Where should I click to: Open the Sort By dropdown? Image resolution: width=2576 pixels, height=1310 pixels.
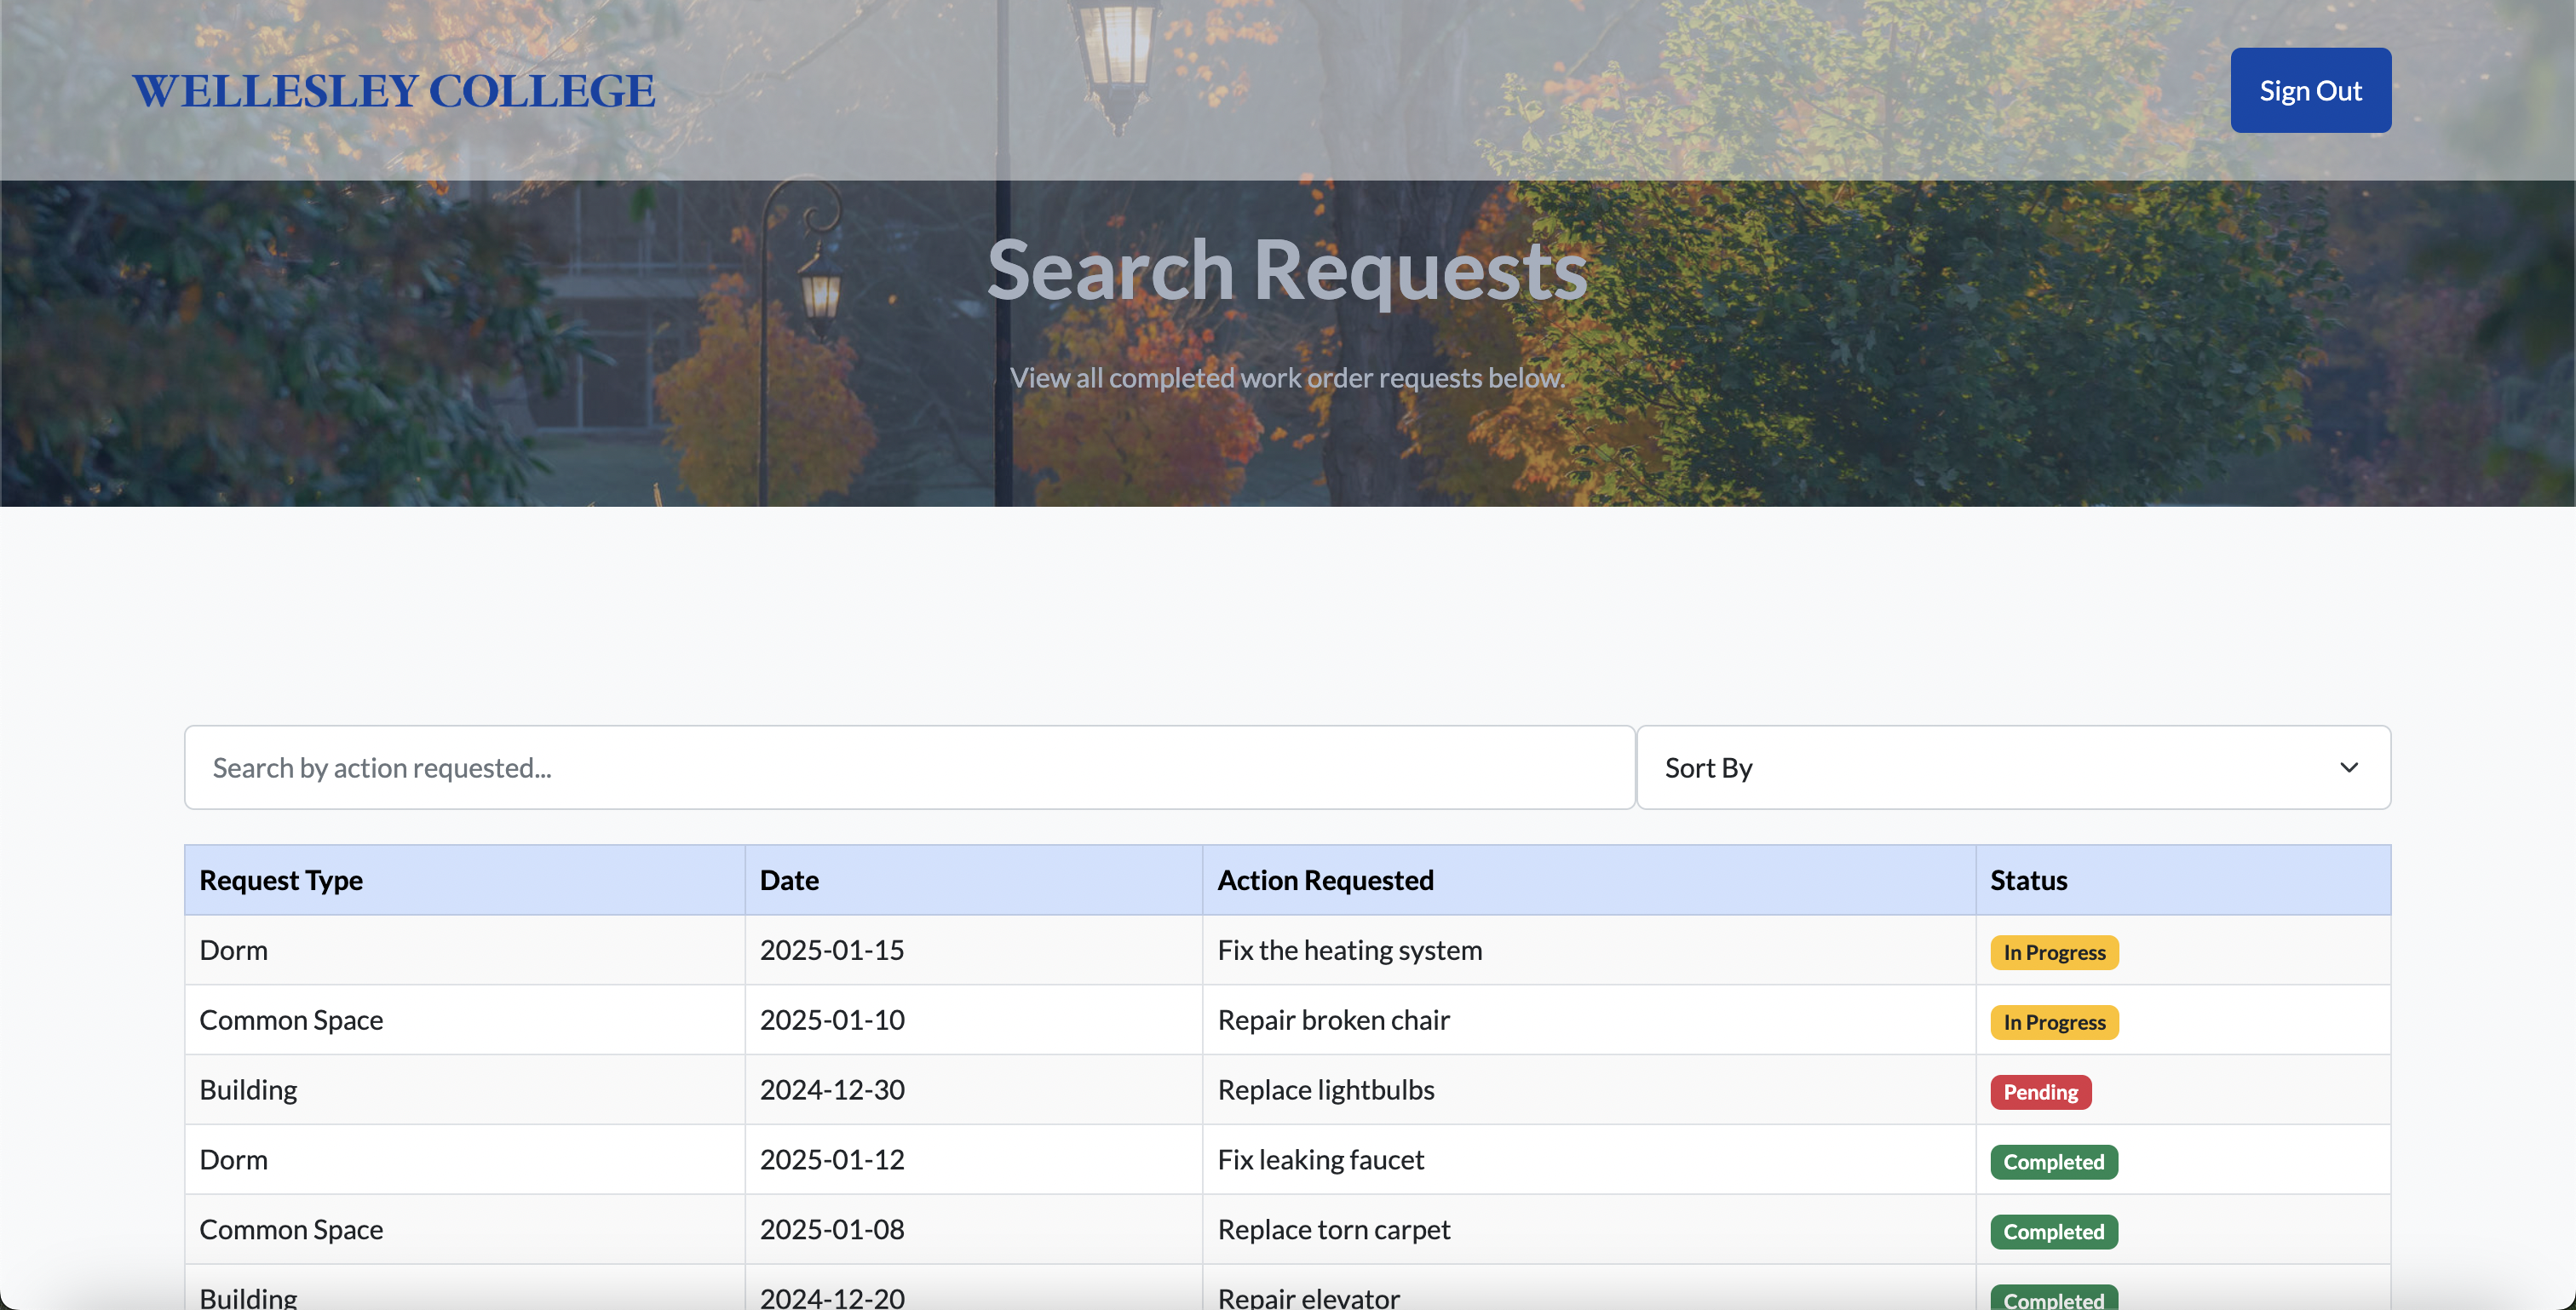point(2013,767)
